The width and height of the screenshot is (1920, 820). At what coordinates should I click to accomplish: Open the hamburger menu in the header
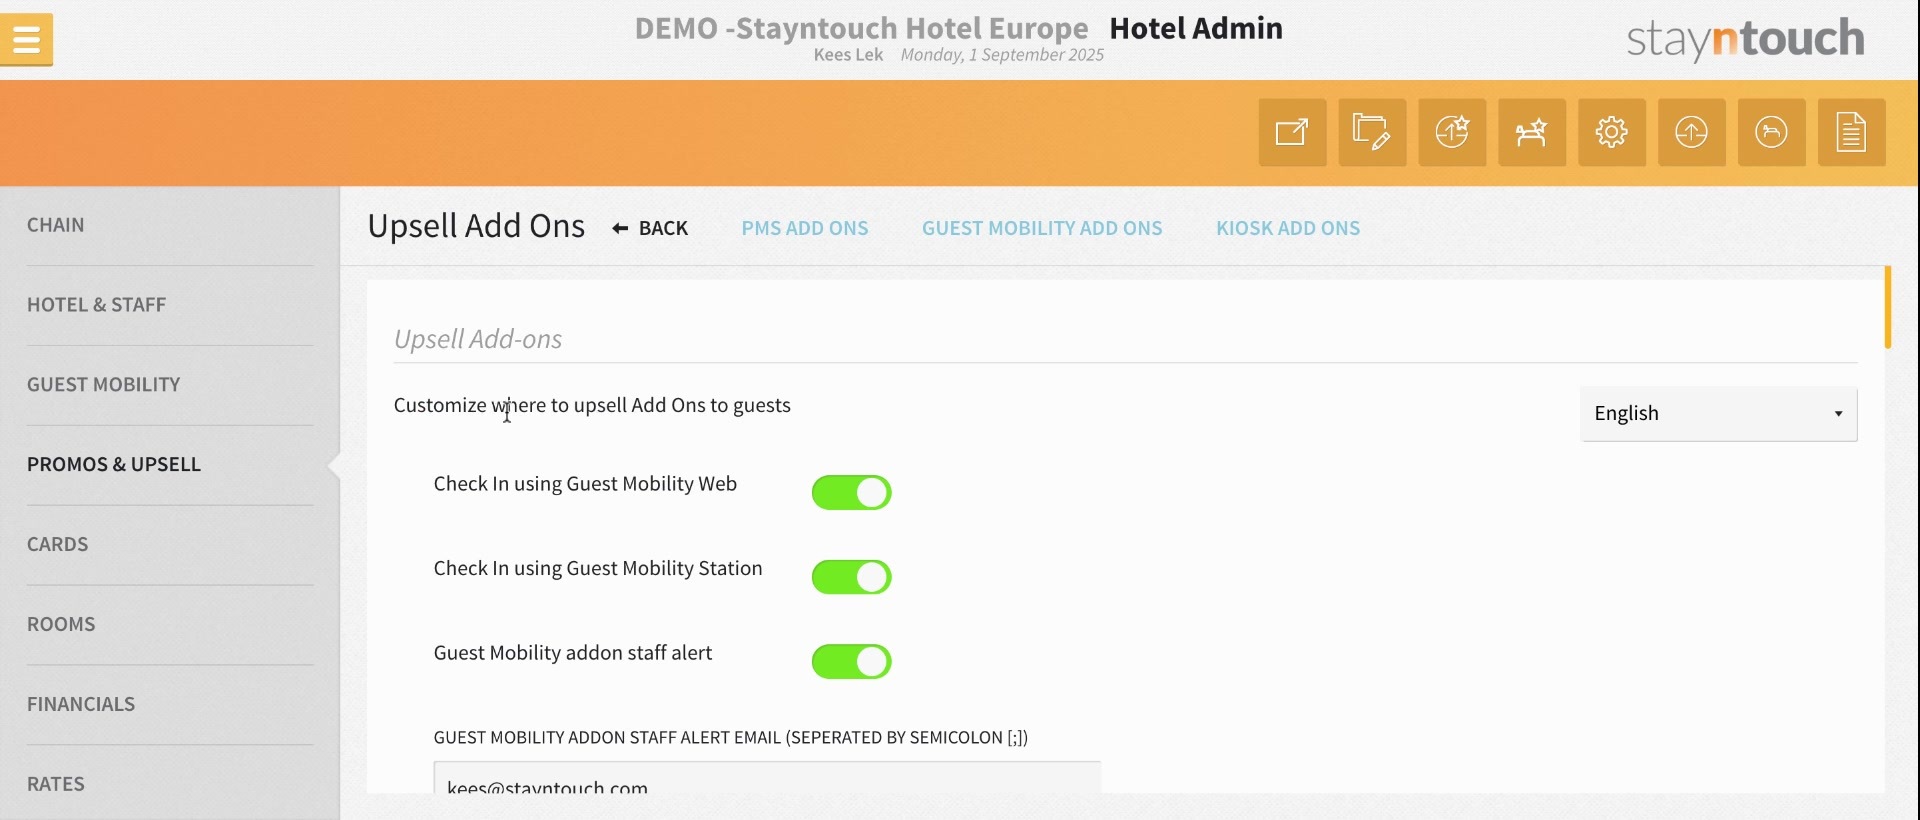click(x=27, y=40)
